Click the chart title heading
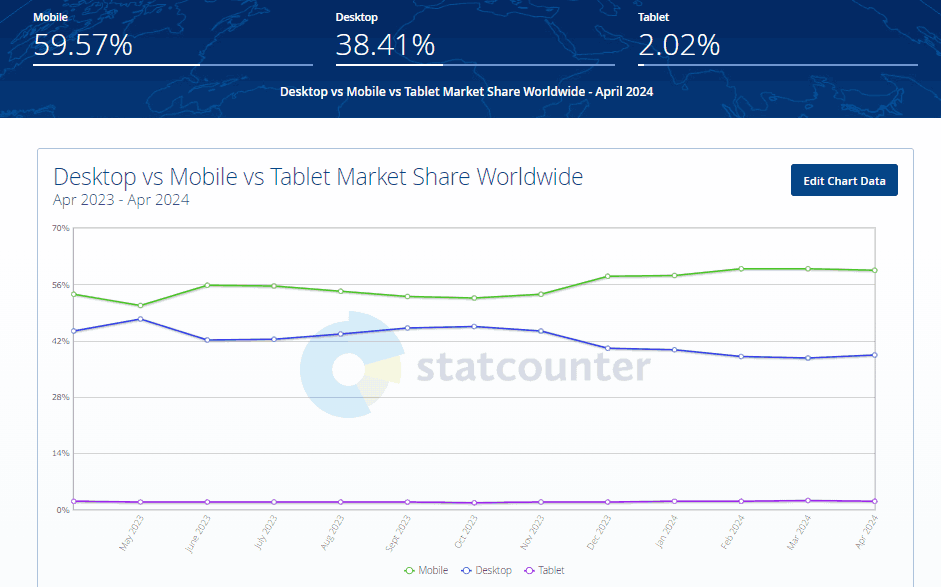This screenshot has width=941, height=587. (x=318, y=176)
